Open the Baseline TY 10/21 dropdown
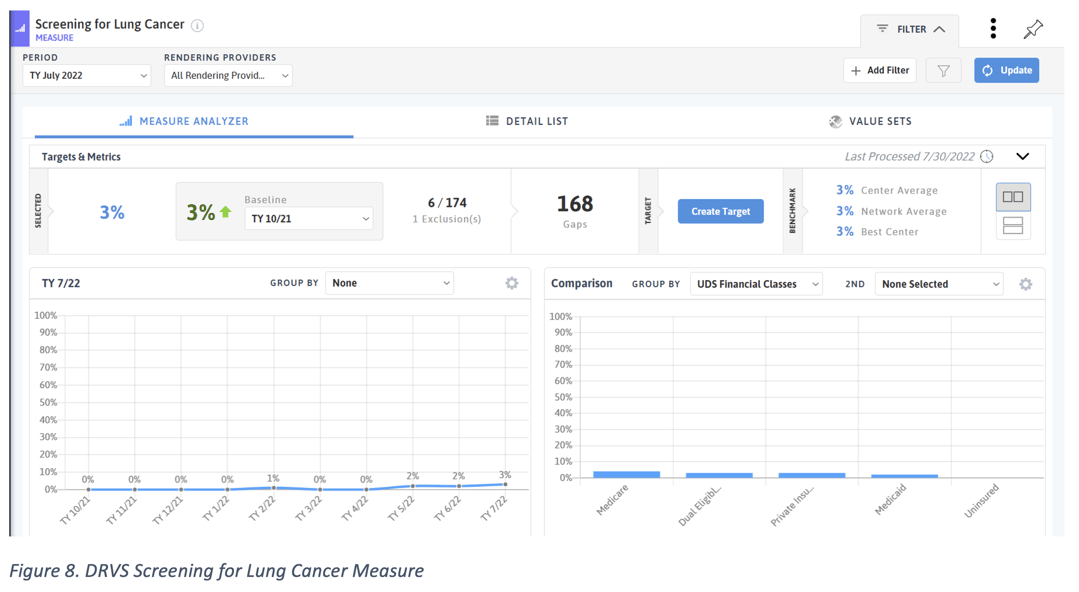The width and height of the screenshot is (1079, 592). click(308, 219)
